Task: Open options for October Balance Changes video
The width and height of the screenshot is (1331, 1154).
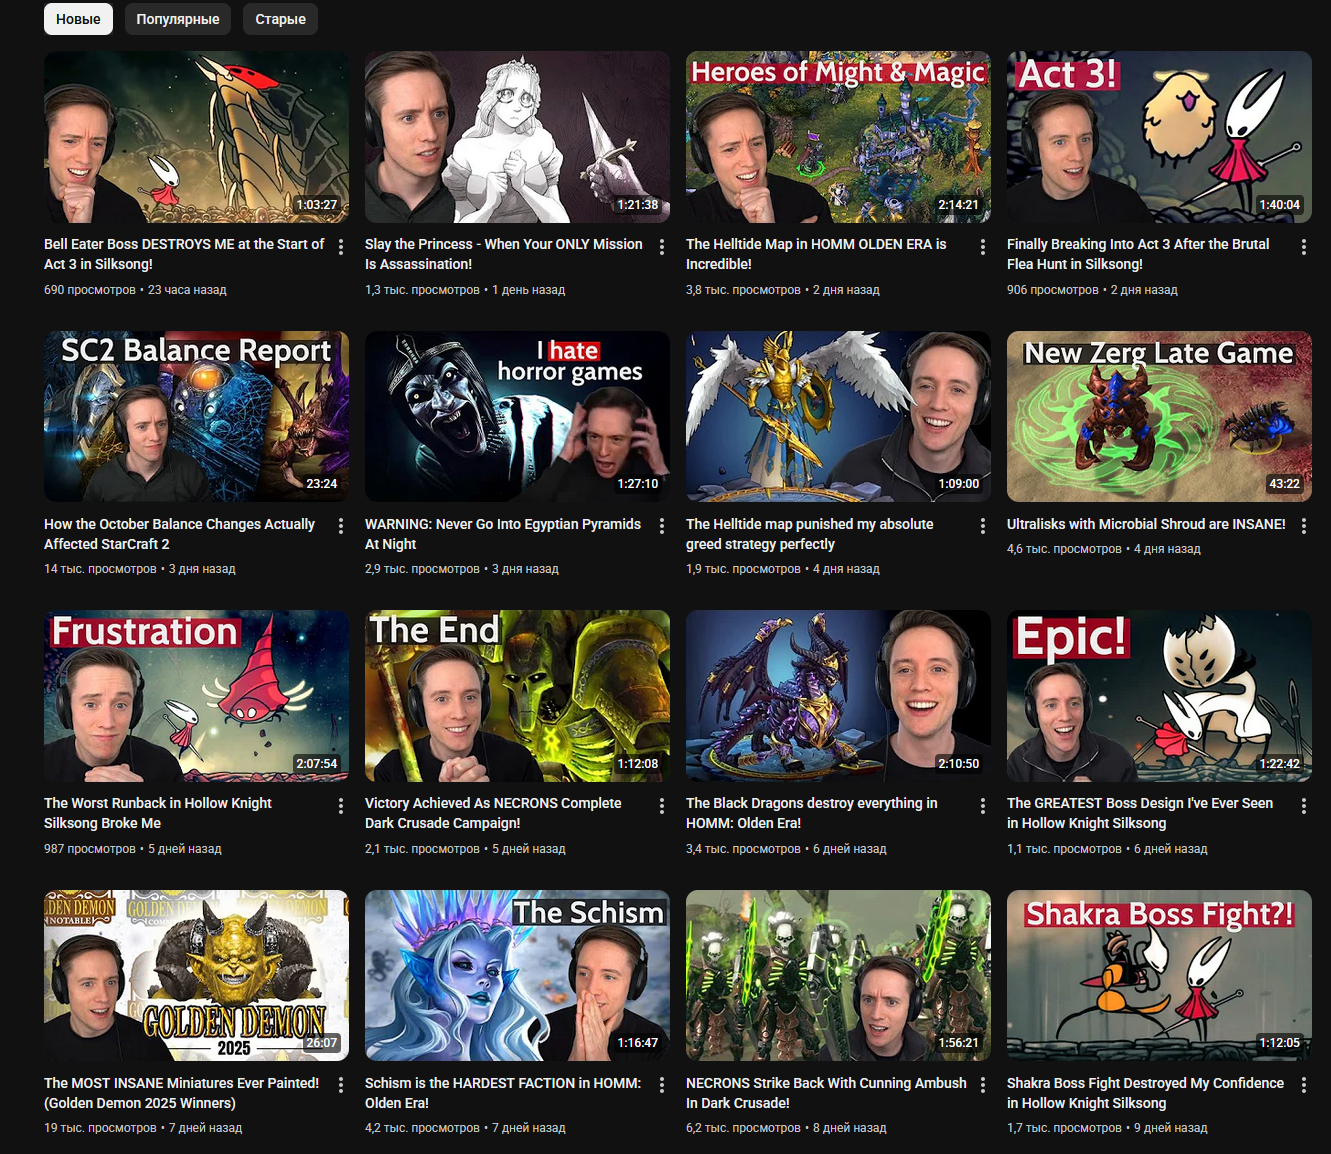Action: click(341, 526)
